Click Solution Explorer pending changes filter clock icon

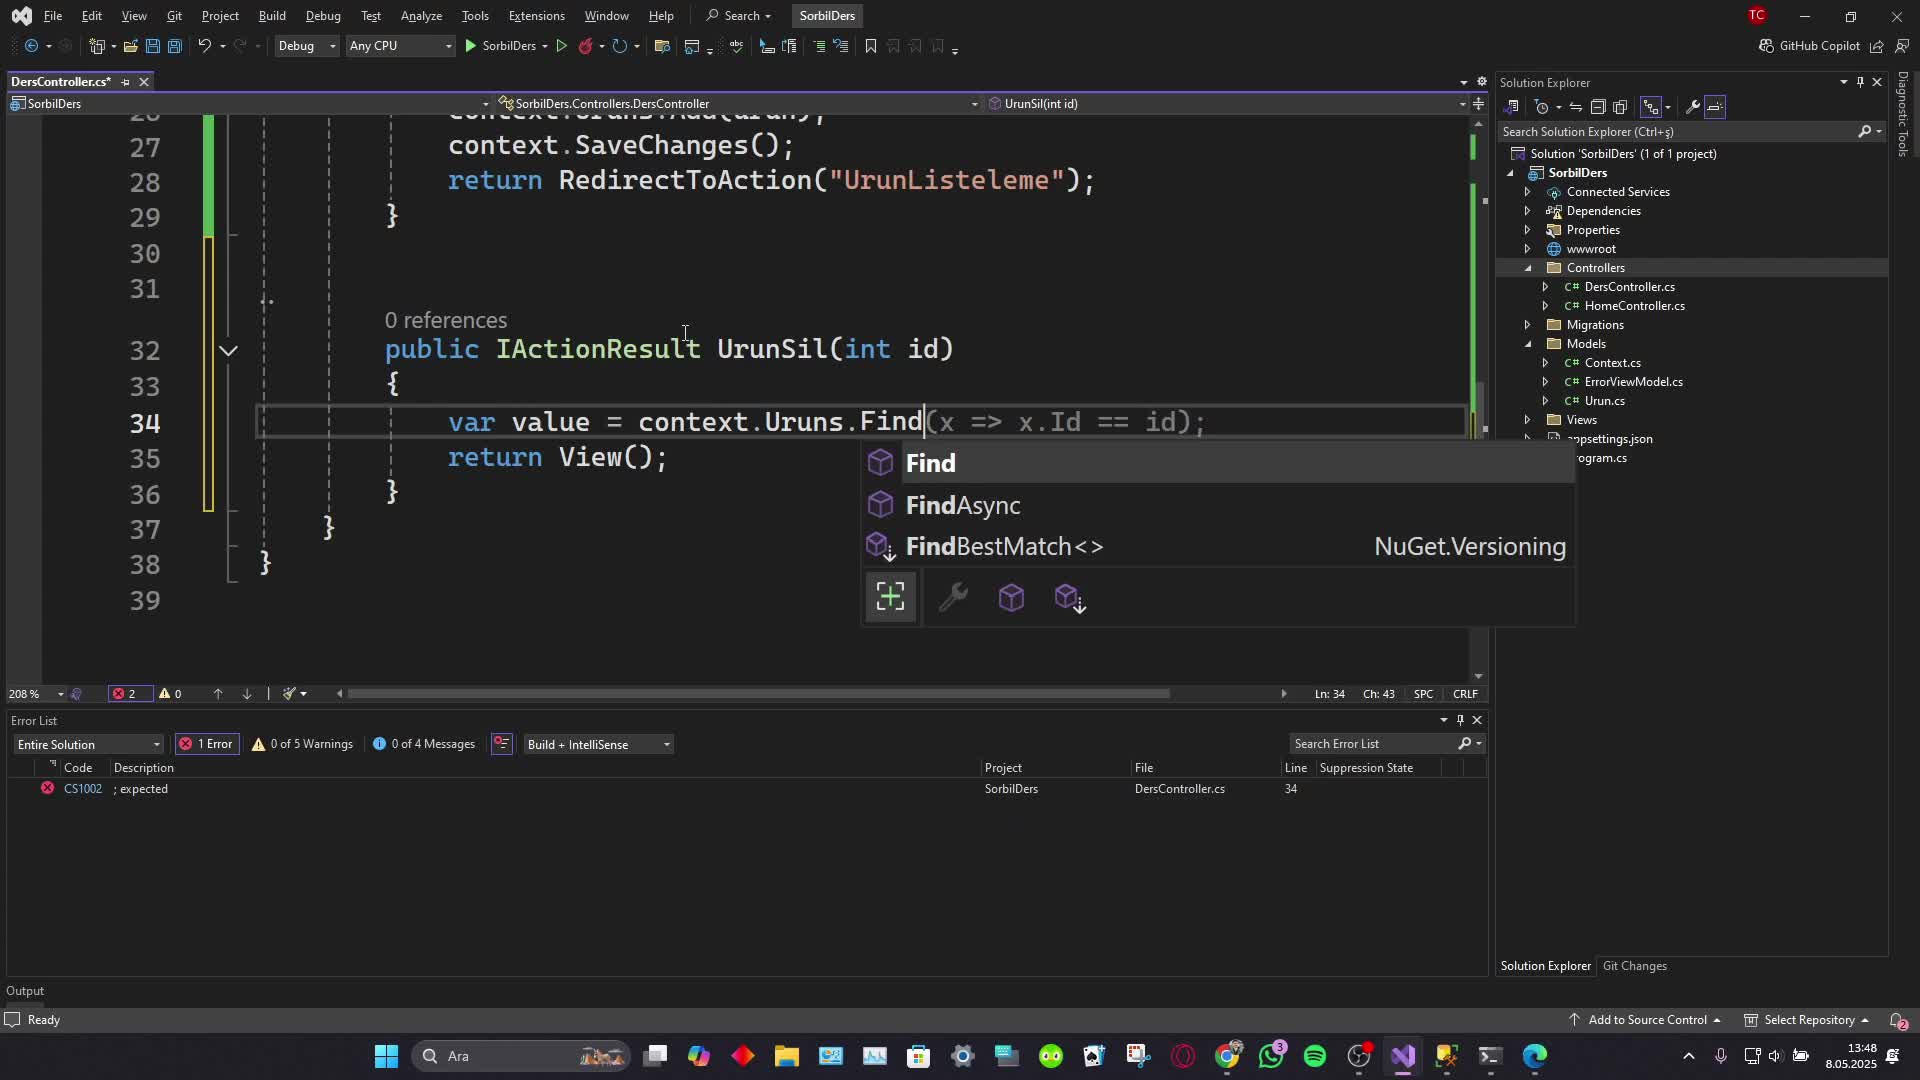point(1542,107)
